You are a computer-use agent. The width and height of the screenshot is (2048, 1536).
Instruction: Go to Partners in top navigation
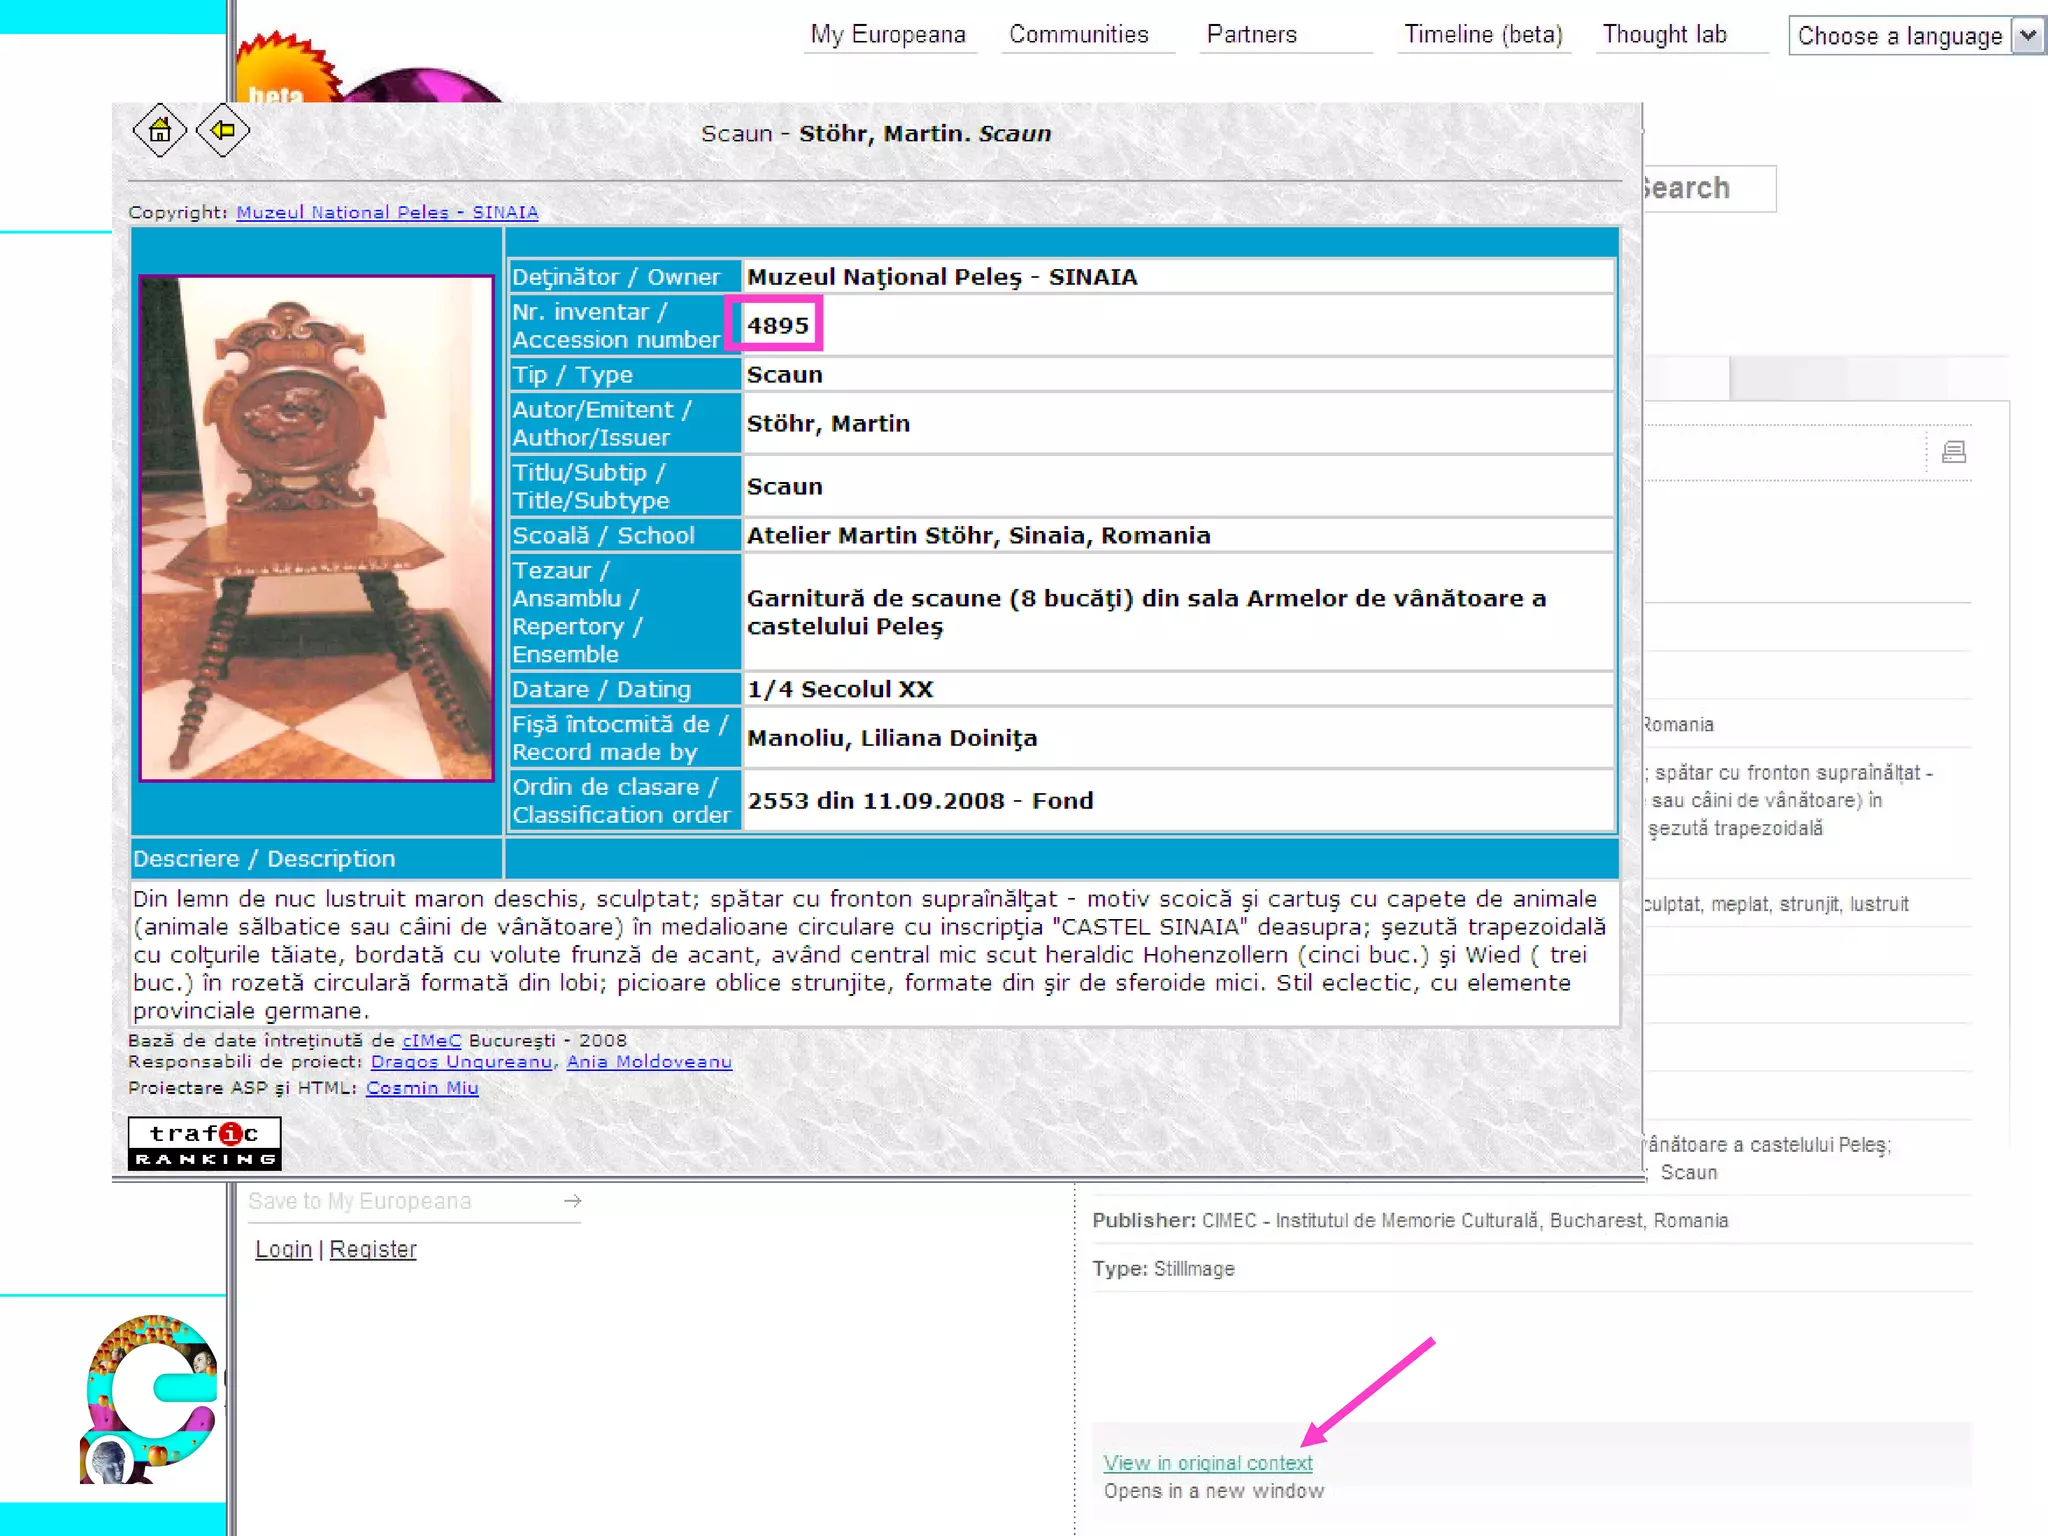point(1252,35)
